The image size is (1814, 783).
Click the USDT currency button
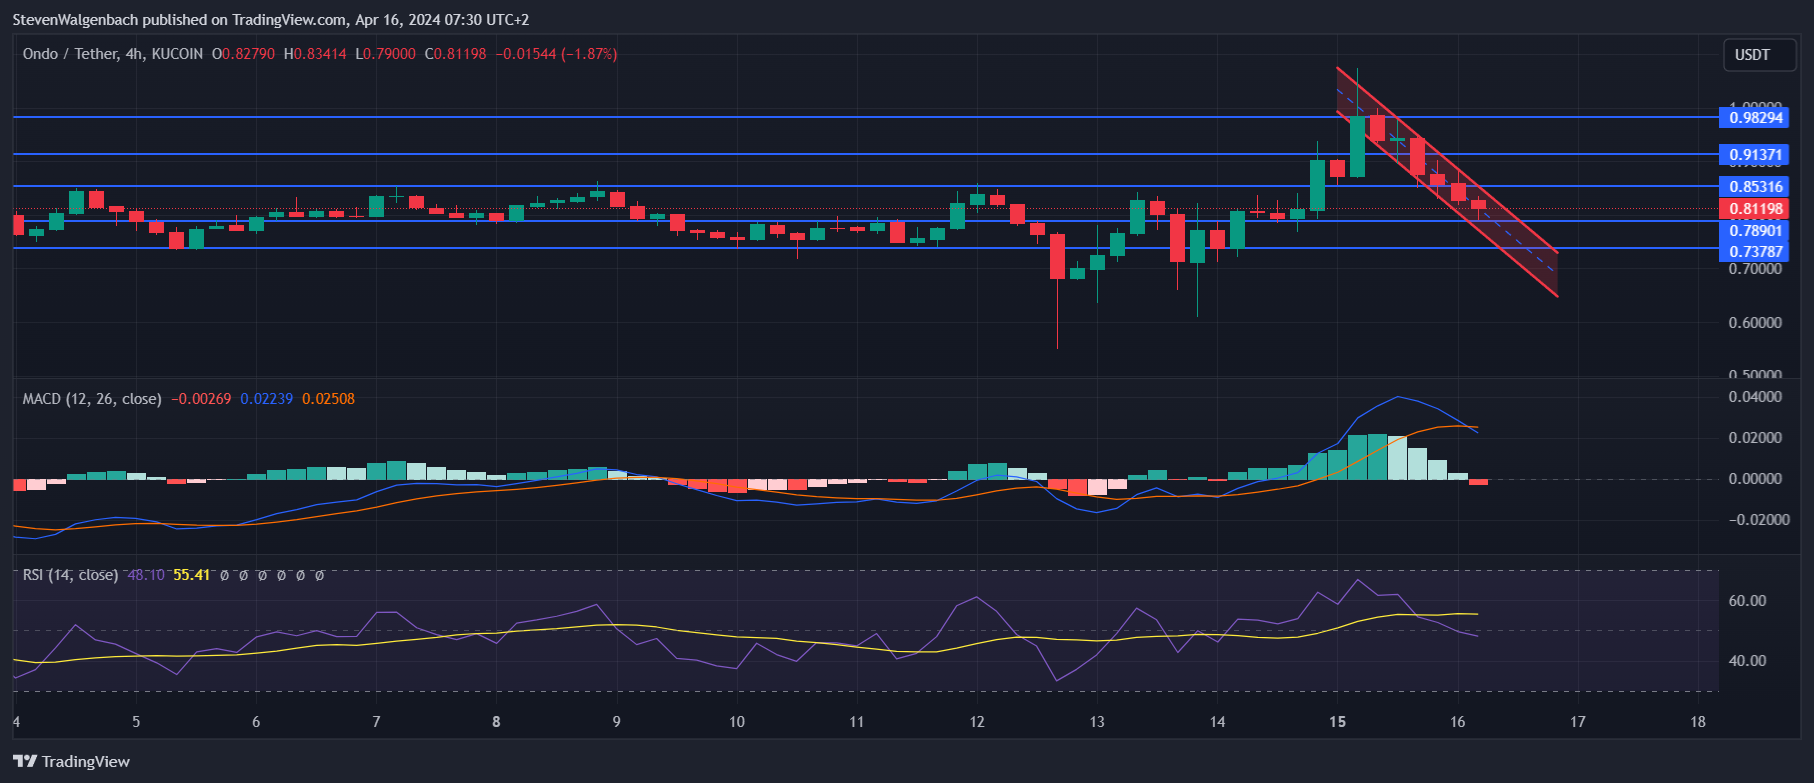[1759, 55]
